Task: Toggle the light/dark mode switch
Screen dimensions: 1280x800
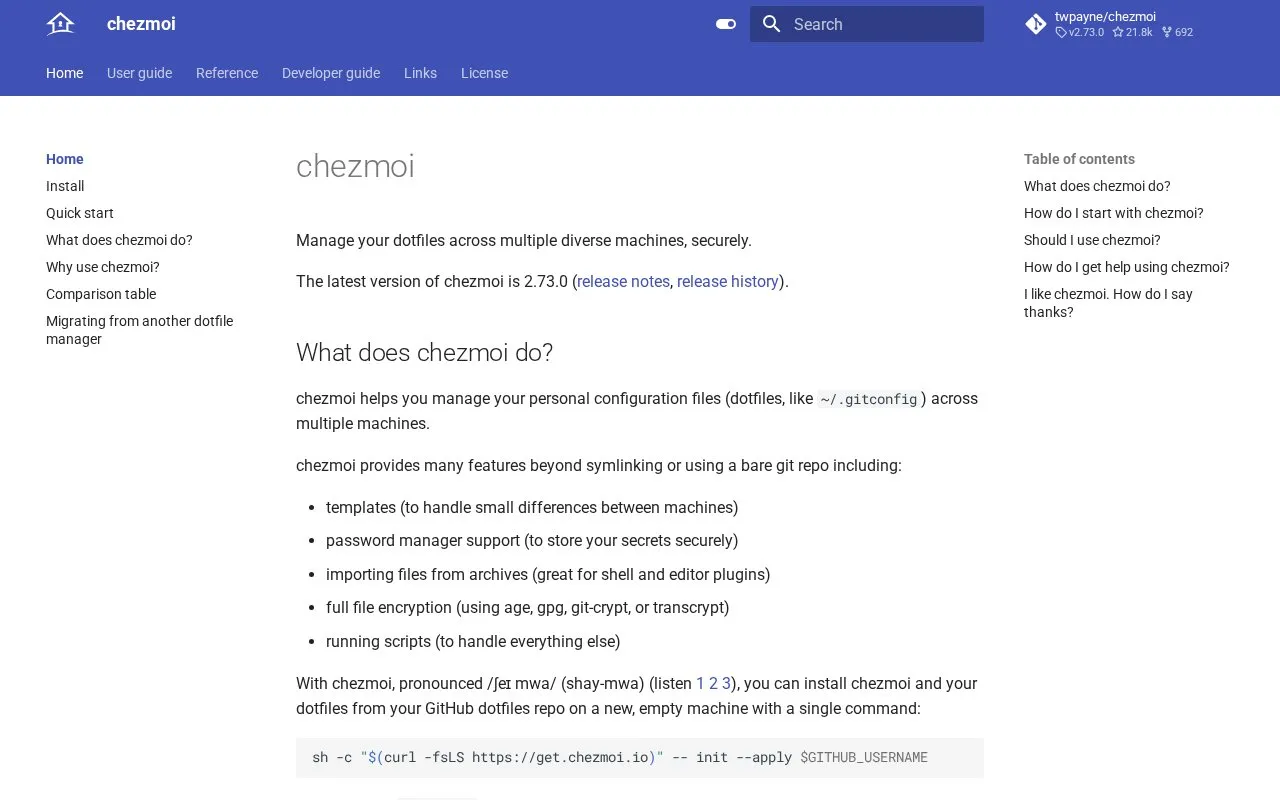Action: point(726,24)
